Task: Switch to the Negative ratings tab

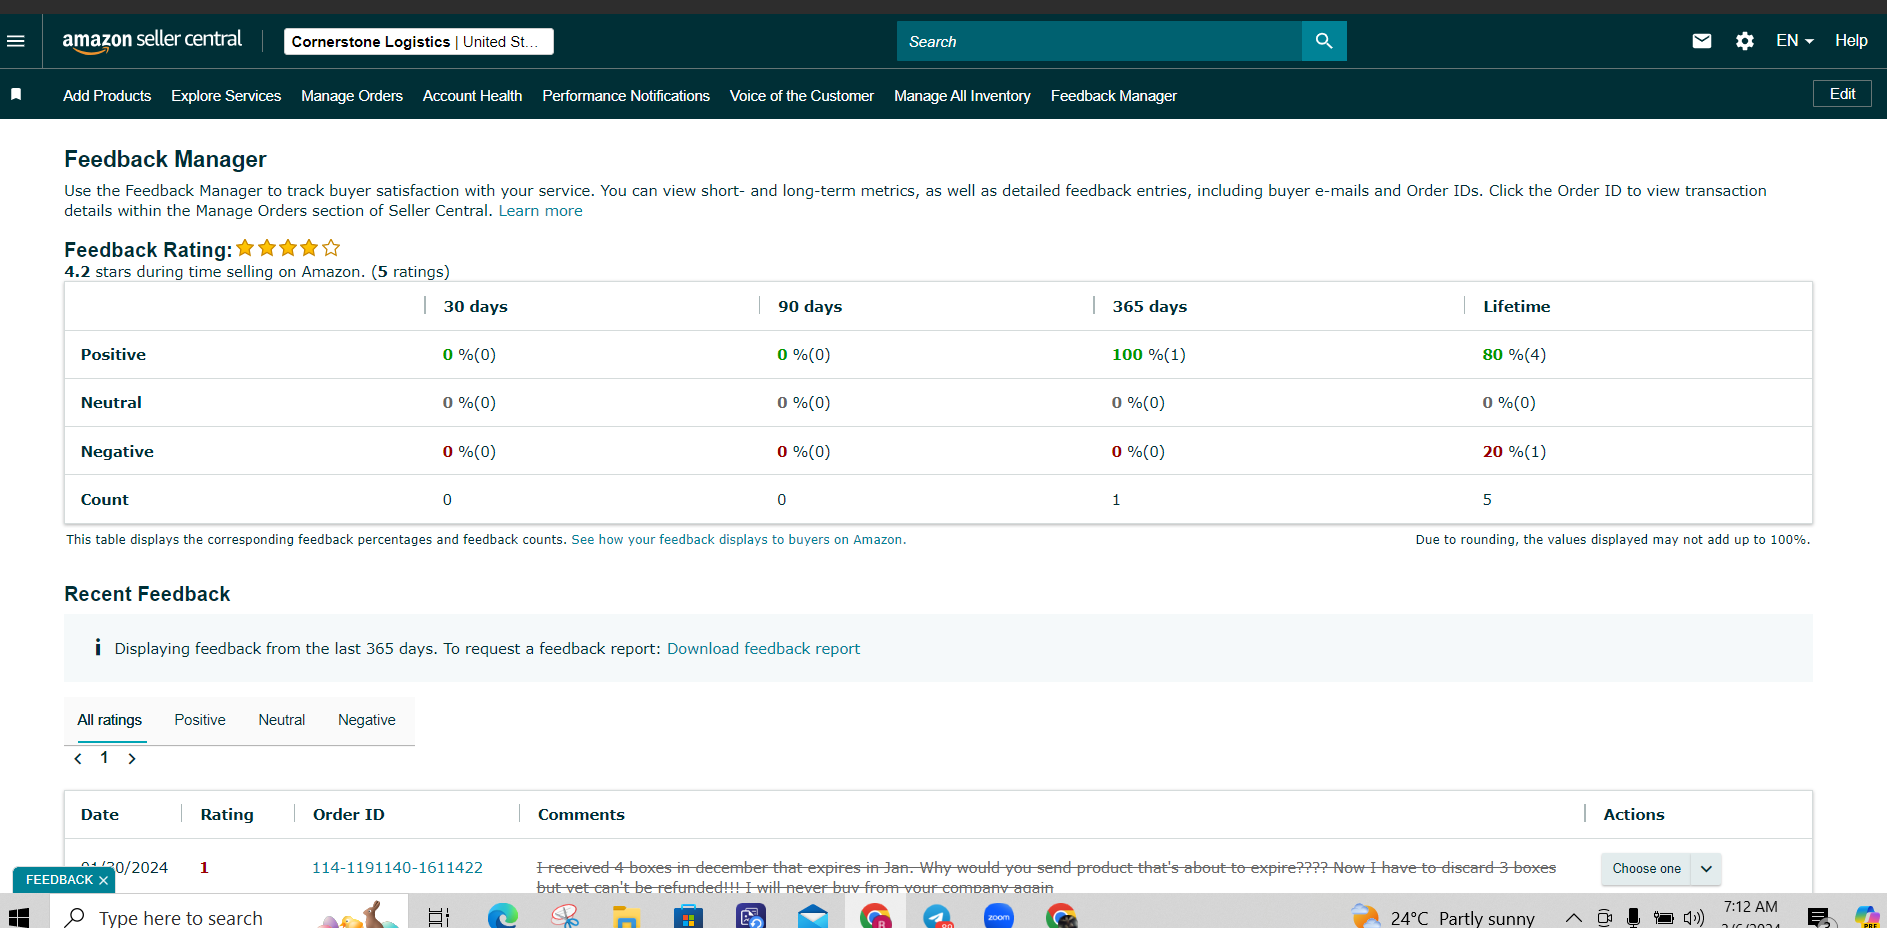Action: (367, 720)
